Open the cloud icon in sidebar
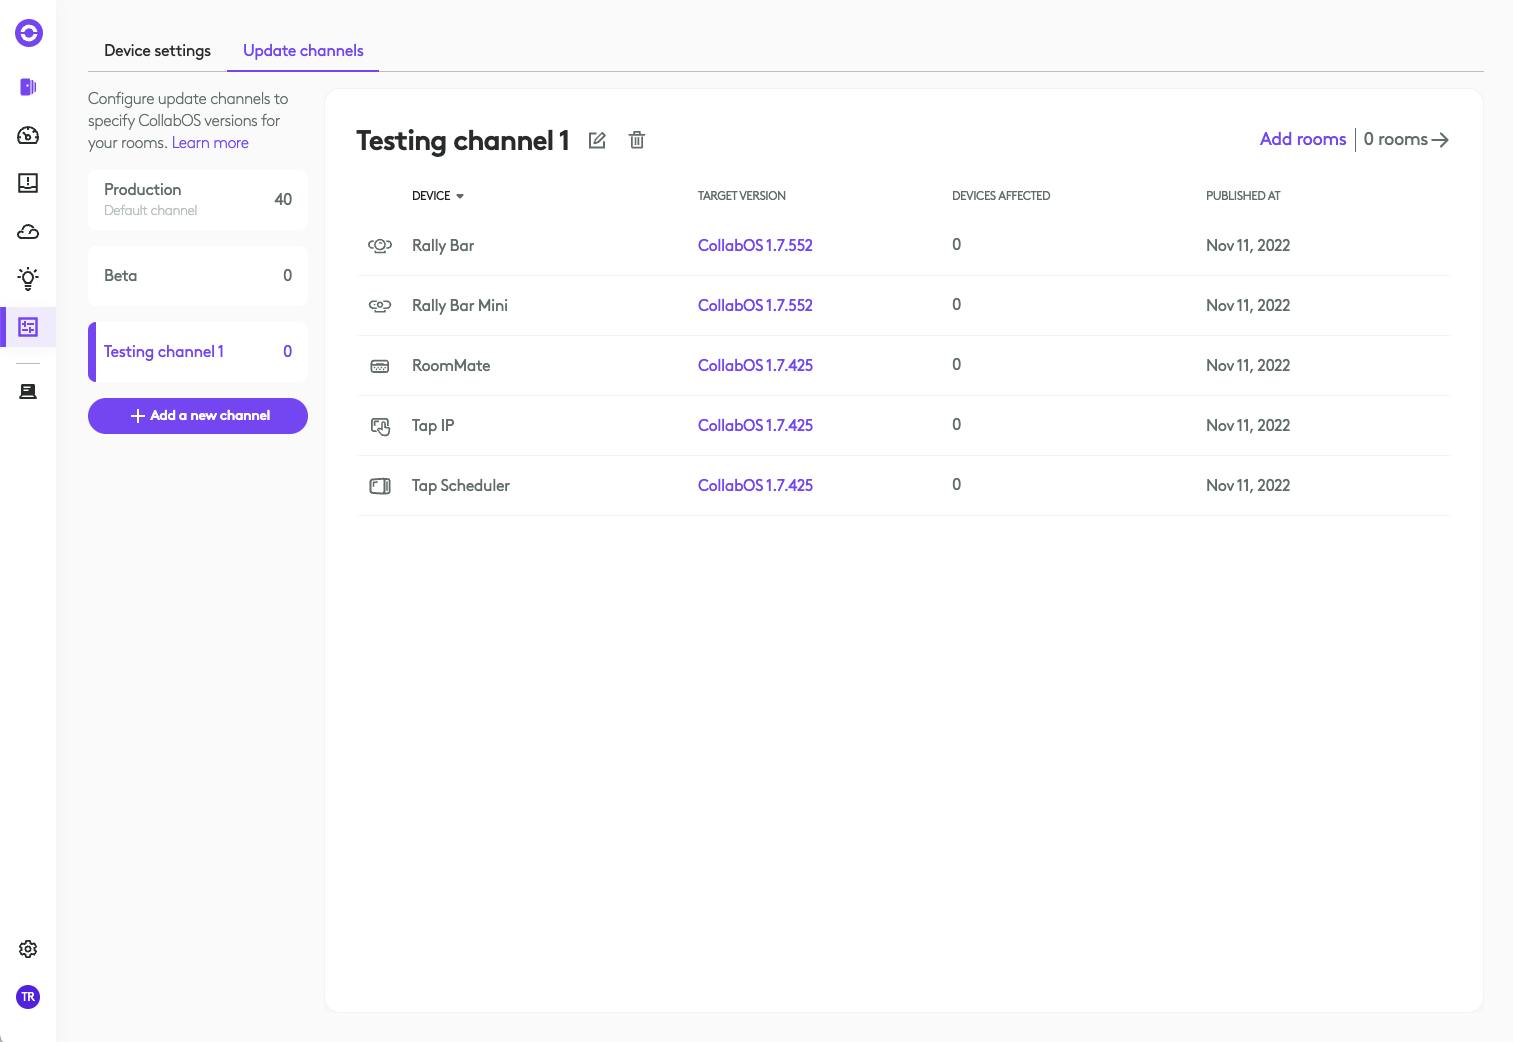The width and height of the screenshot is (1513, 1042). pos(28,232)
